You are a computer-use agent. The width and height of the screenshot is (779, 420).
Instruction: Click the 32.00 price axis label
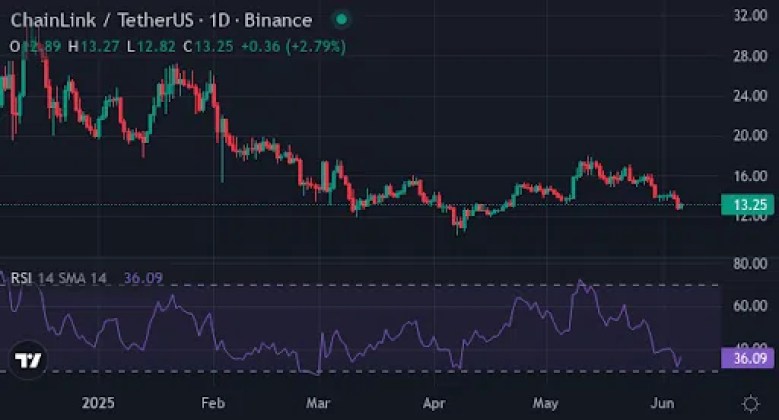(x=748, y=16)
